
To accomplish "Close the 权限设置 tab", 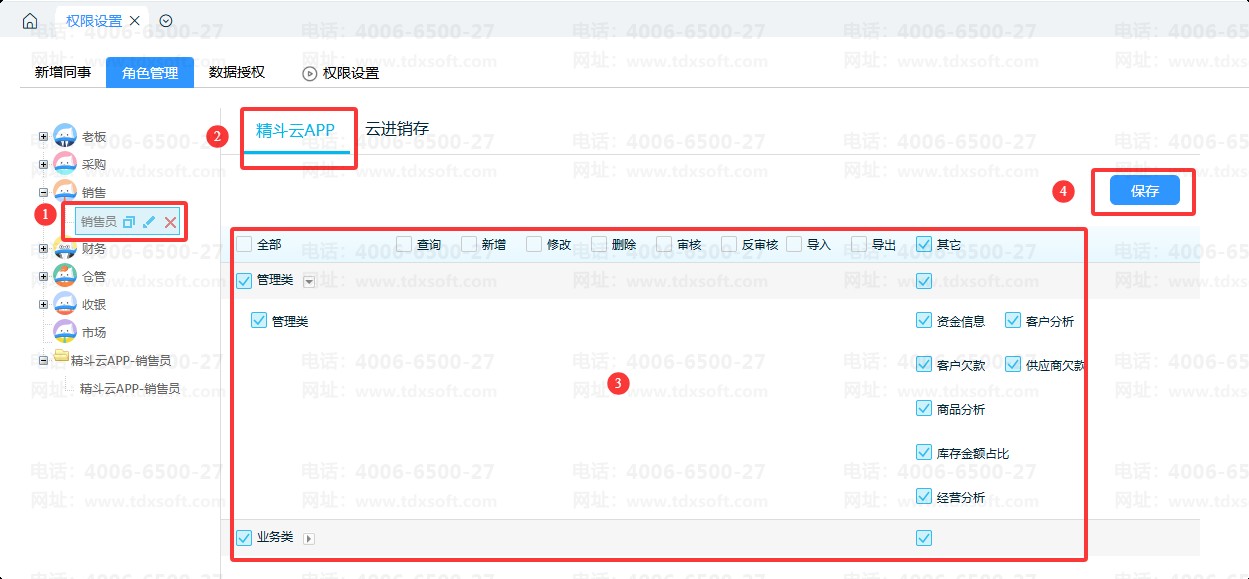I will click(x=134, y=21).
